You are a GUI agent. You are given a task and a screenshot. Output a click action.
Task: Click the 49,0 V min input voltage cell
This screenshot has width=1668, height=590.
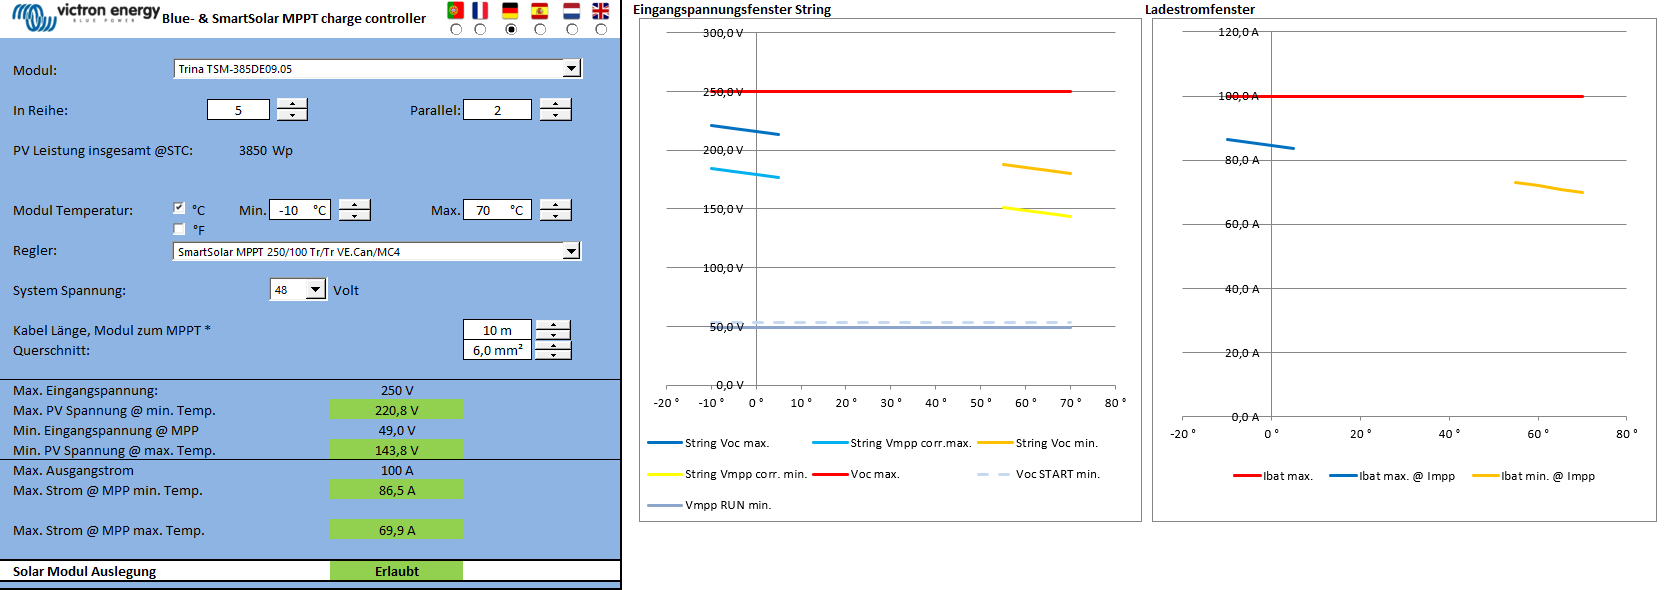pyautogui.click(x=397, y=430)
